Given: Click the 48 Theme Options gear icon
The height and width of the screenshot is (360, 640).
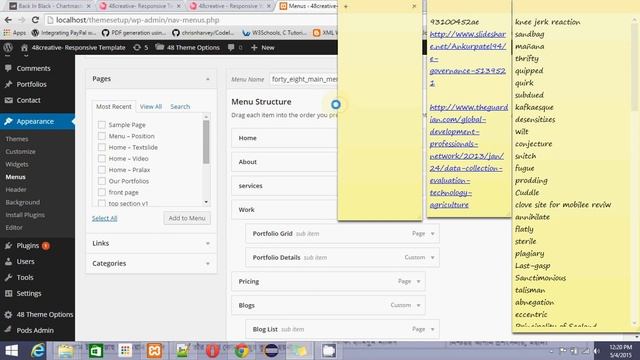Looking at the screenshot, I should pyautogui.click(x=9, y=314).
